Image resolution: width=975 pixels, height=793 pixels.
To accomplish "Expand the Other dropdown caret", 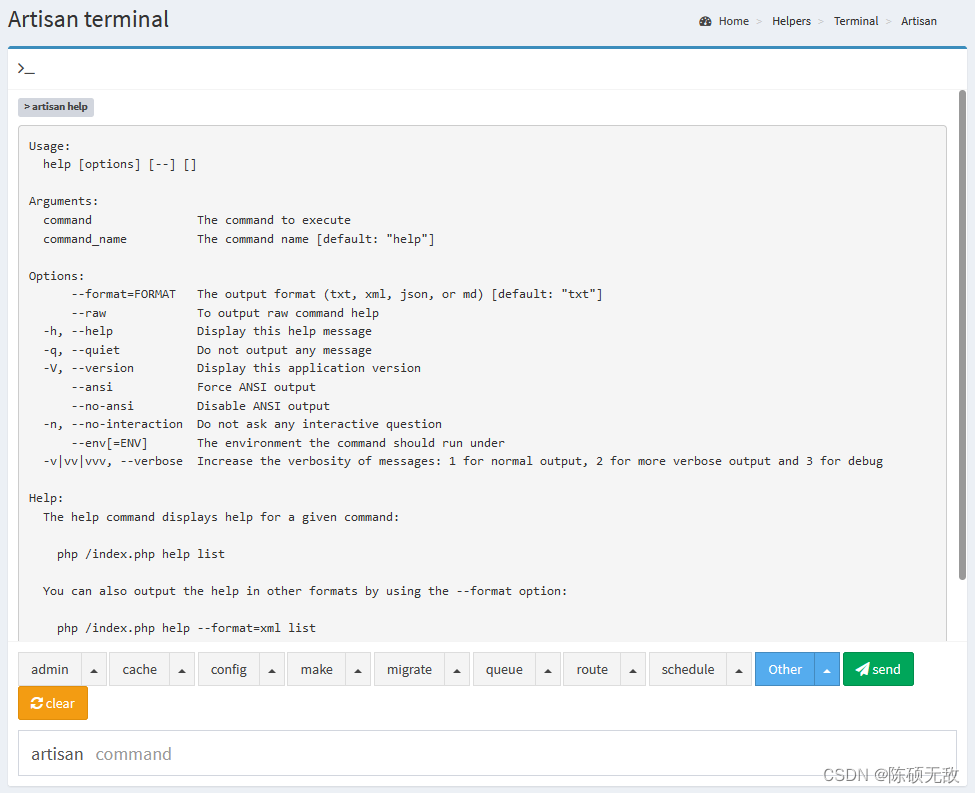I will pyautogui.click(x=827, y=670).
